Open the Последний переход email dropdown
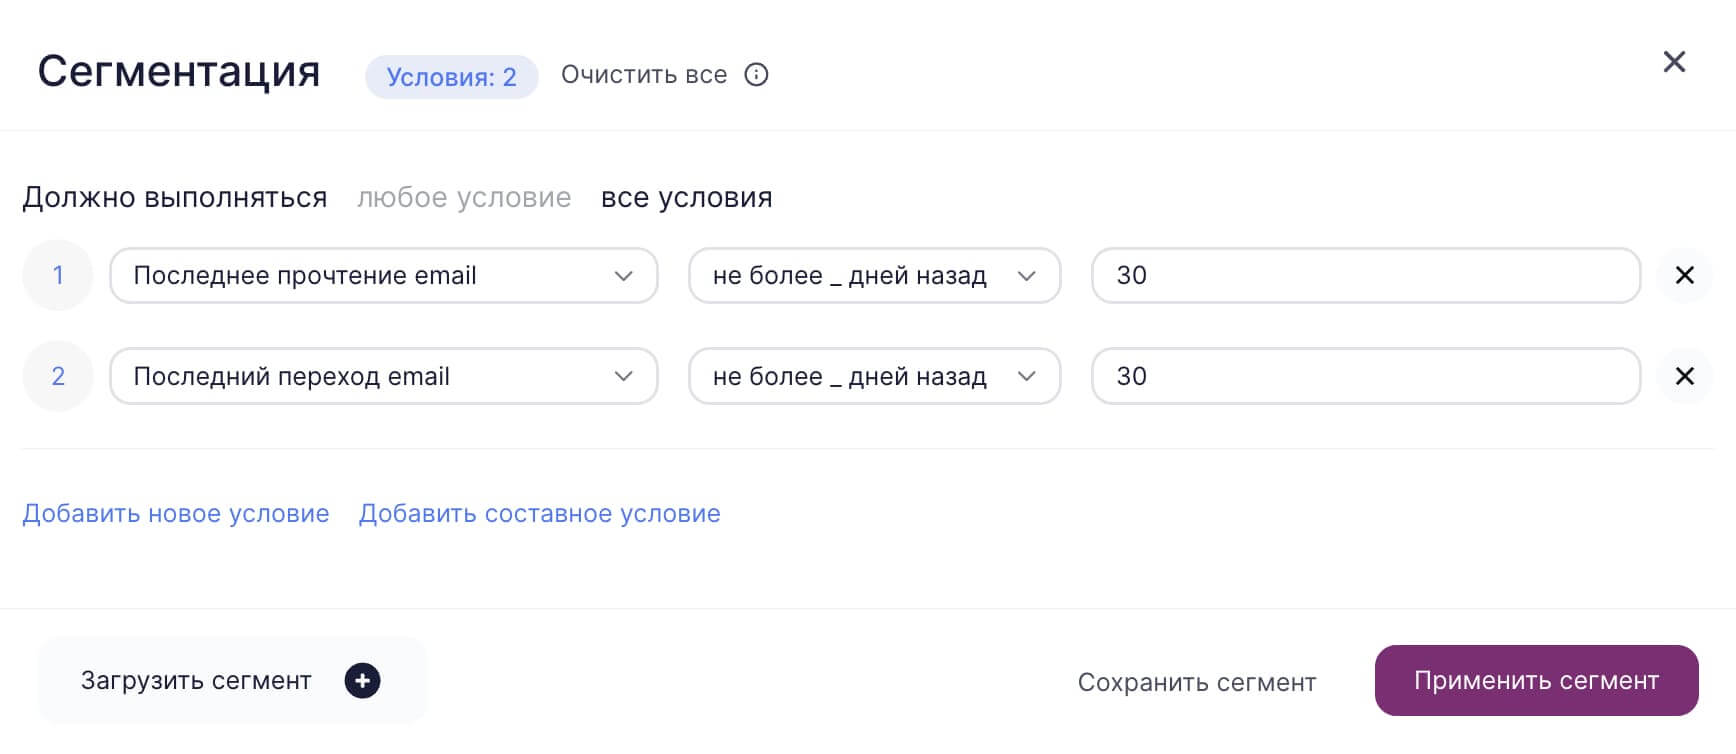Screen dimensions: 1736x754 [x=384, y=376]
